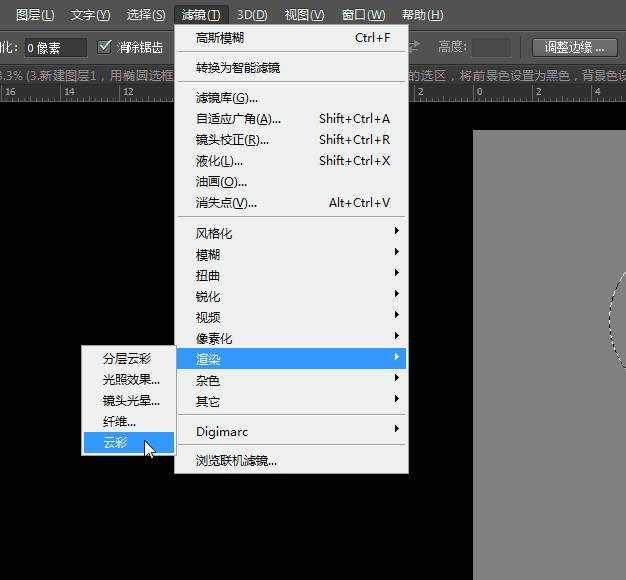Viewport: 626px width, 580px height.
Task: Toggle the 消除锯齿 checkbox
Action: (x=104, y=47)
